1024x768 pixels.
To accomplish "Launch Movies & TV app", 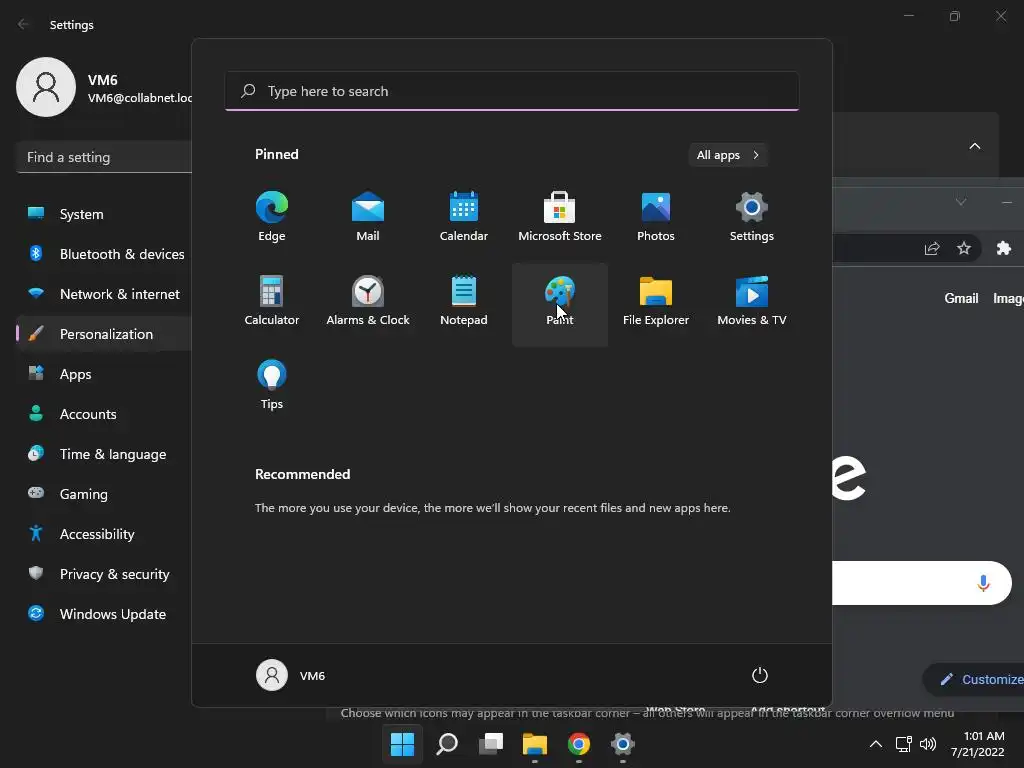I will (752, 302).
